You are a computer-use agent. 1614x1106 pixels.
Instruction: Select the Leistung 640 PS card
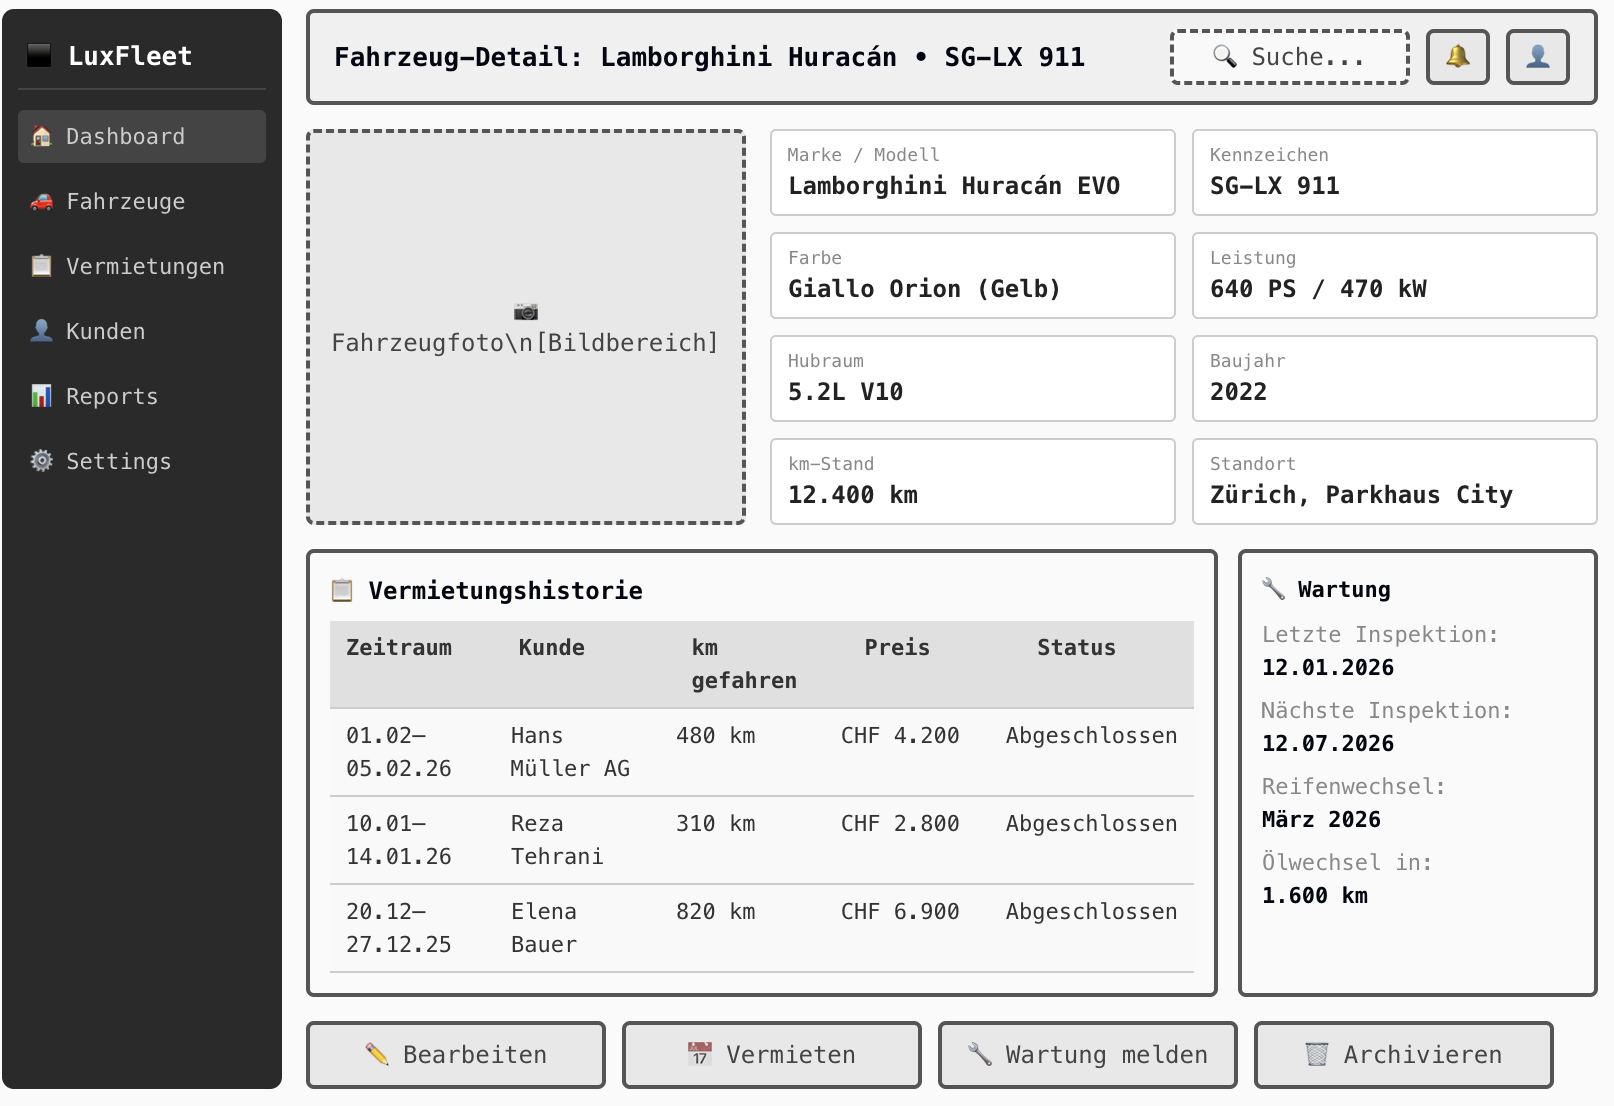[1395, 275]
